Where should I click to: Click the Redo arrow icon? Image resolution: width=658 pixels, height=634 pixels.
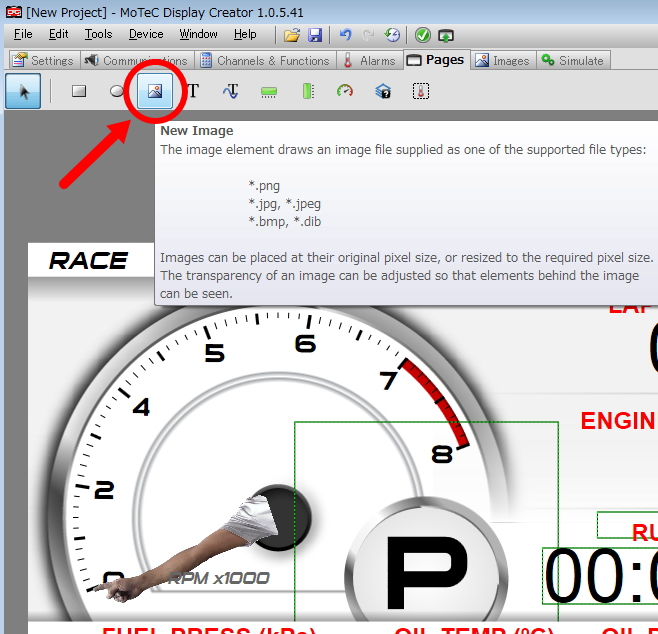[x=368, y=35]
